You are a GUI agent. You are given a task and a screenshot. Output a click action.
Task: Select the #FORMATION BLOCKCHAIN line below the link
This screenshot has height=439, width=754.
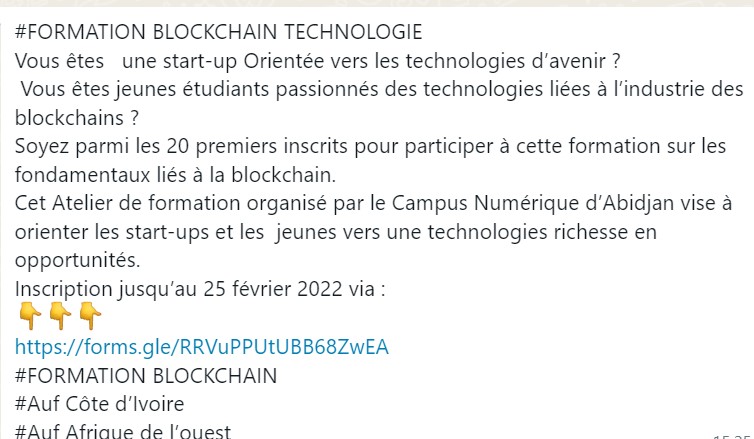(146, 376)
